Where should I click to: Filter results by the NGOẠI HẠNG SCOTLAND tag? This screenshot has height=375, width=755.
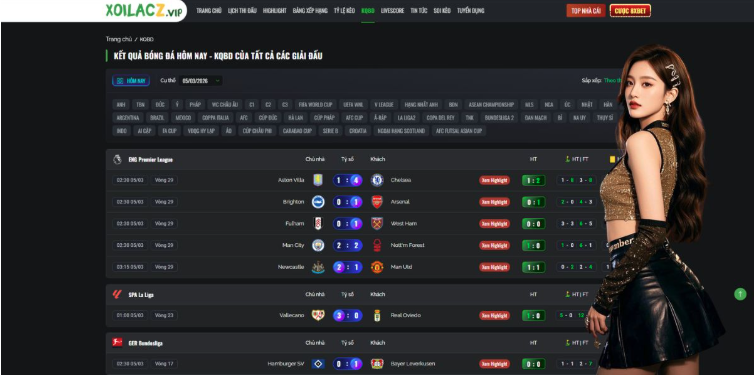(x=401, y=130)
